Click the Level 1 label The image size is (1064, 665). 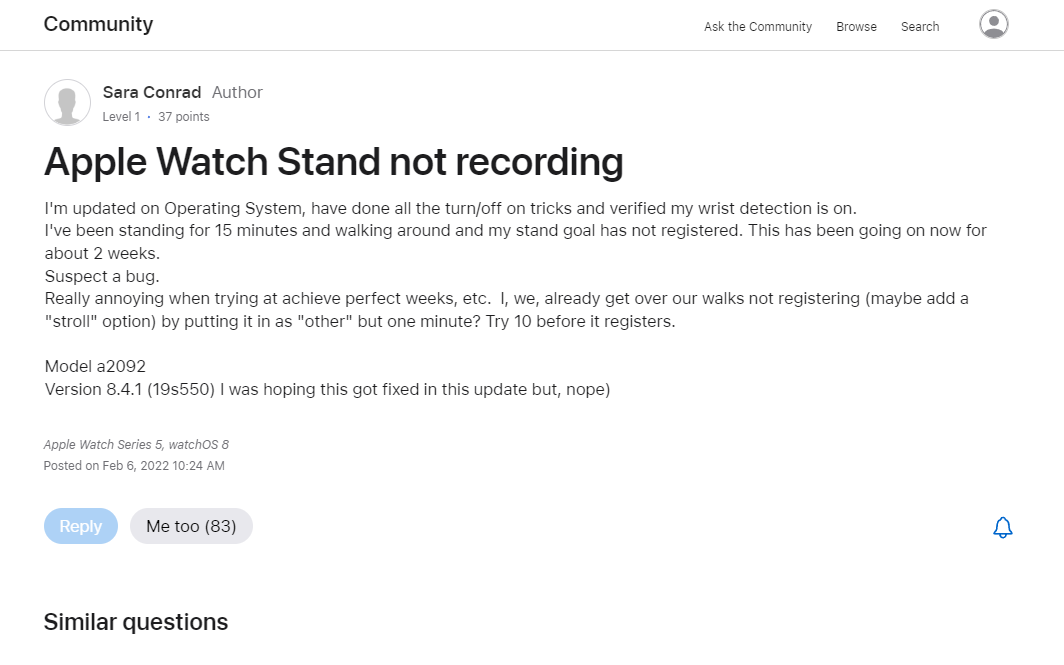(121, 117)
